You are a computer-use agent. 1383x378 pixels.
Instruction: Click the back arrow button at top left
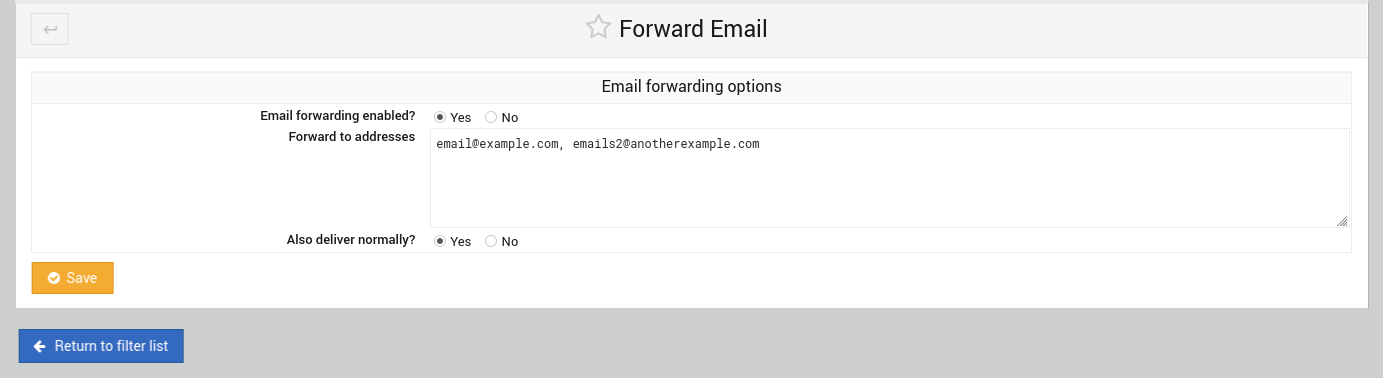50,29
